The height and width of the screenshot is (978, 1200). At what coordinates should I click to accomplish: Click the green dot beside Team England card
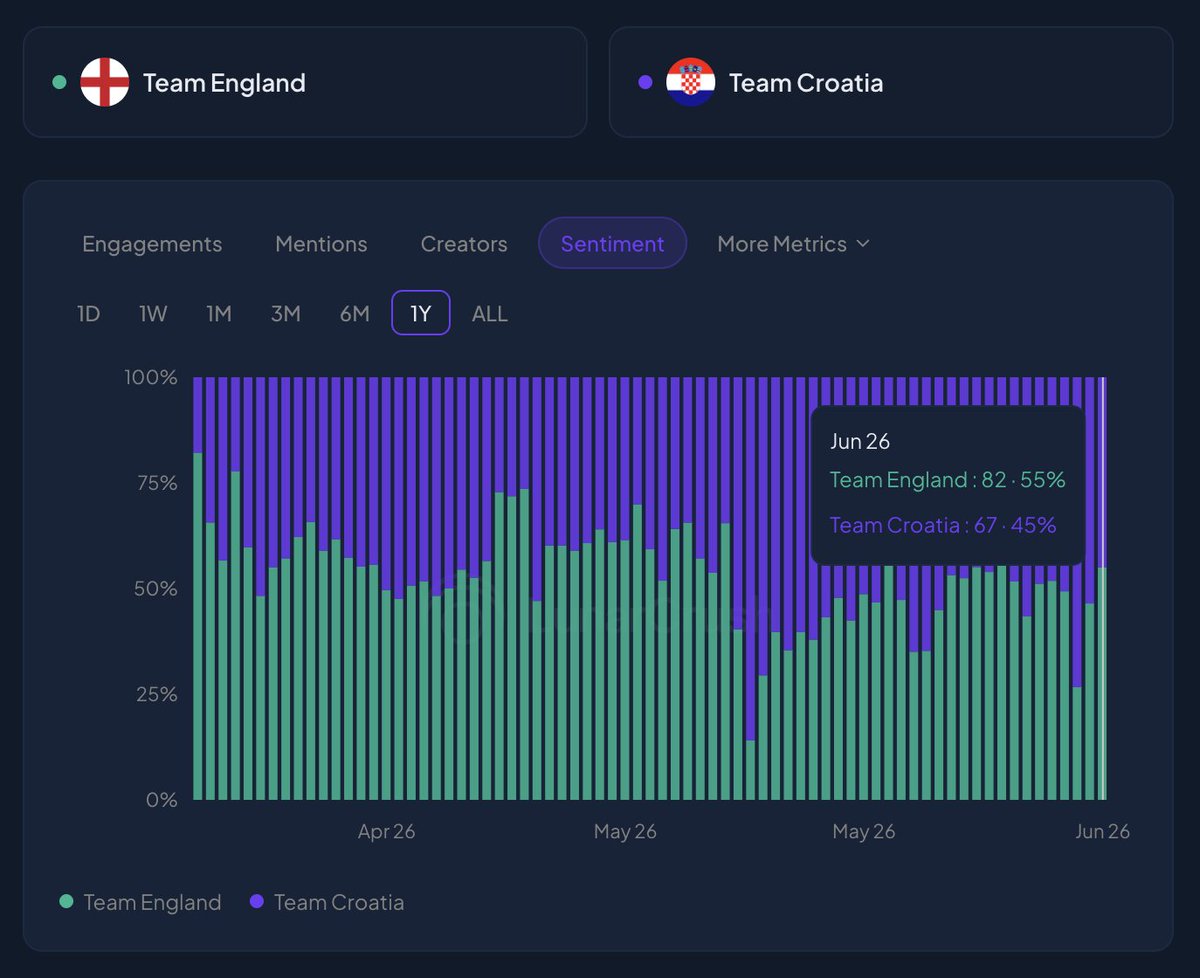[59, 82]
